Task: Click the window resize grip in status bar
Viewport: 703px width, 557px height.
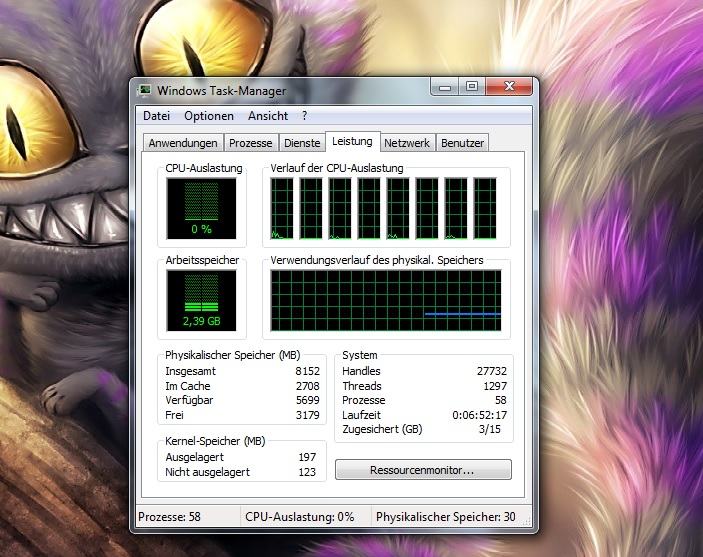Action: tap(527, 521)
